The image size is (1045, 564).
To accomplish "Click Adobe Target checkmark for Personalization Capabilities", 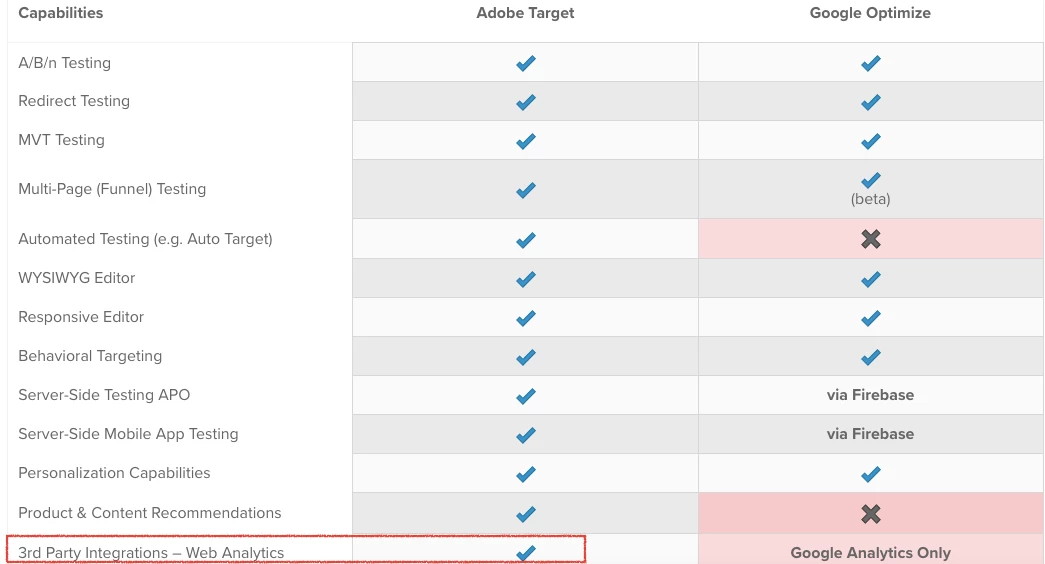I will coord(525,474).
